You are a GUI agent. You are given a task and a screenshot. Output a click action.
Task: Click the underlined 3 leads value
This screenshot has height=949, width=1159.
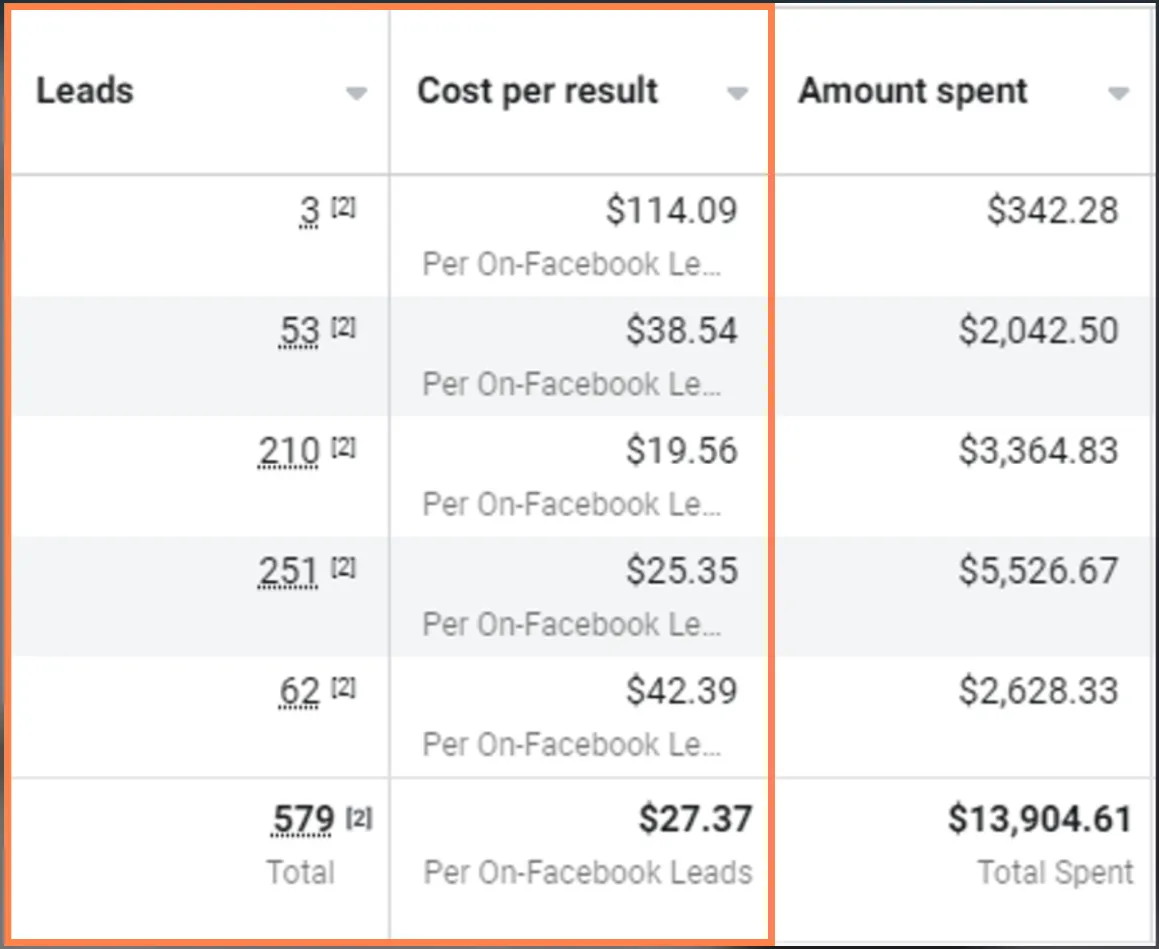310,211
